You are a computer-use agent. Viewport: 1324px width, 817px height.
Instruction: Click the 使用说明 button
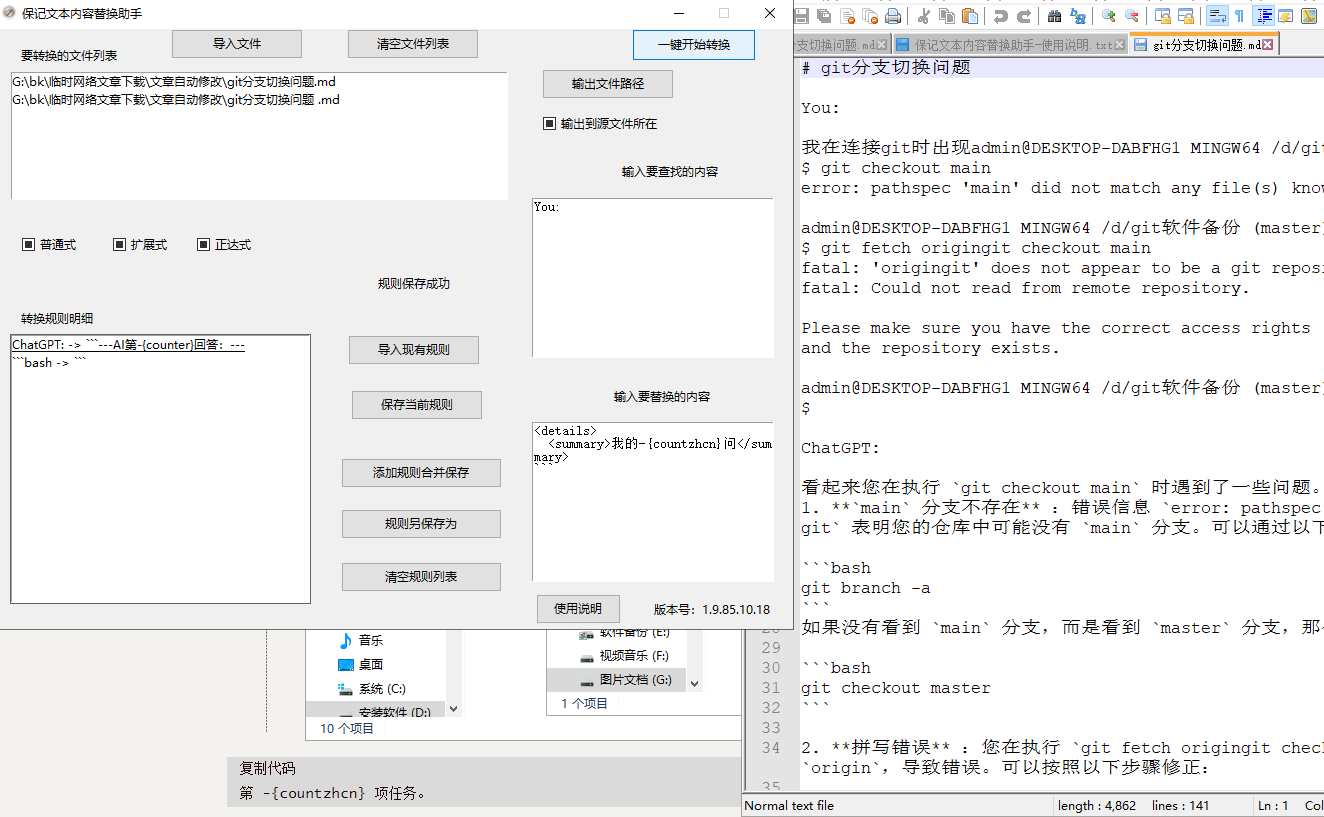point(578,609)
